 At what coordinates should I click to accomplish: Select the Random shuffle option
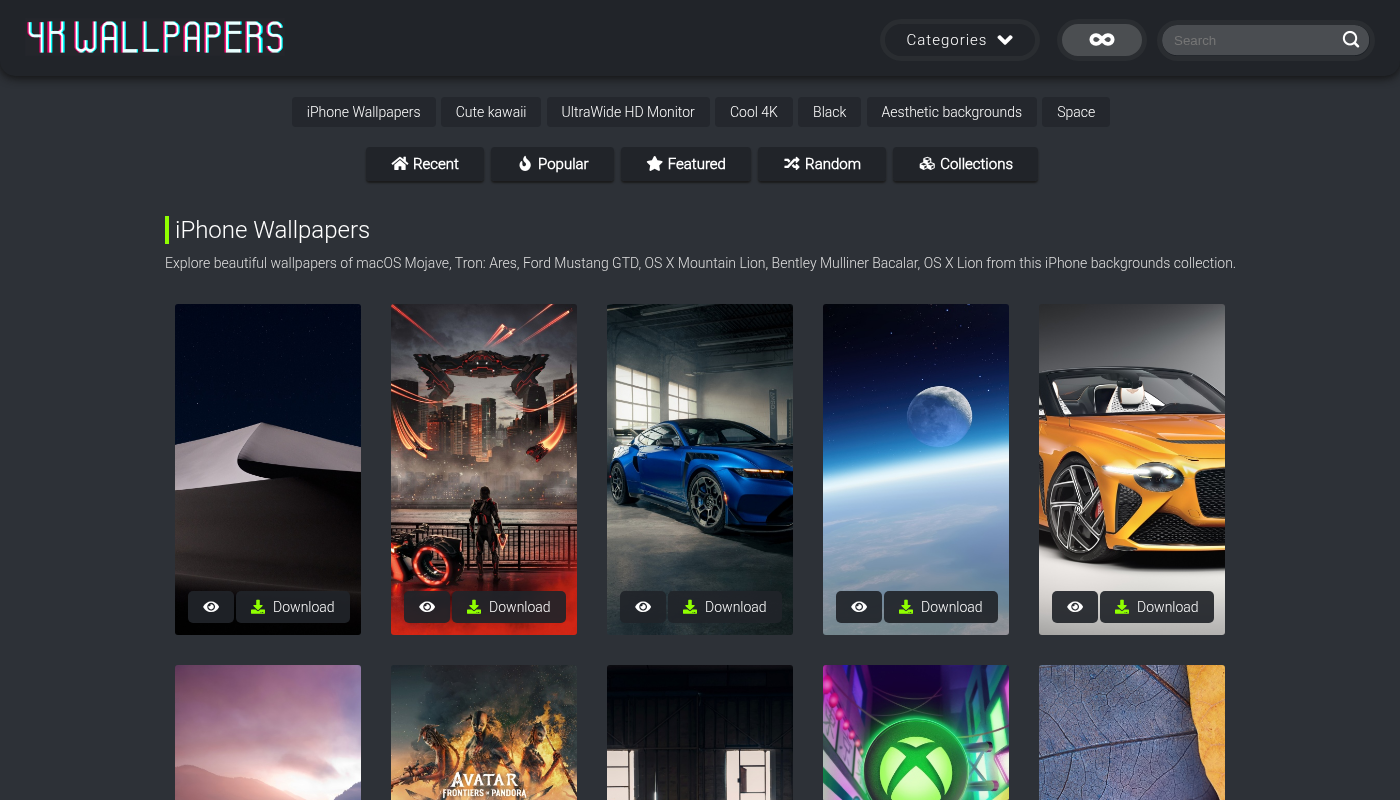point(821,164)
